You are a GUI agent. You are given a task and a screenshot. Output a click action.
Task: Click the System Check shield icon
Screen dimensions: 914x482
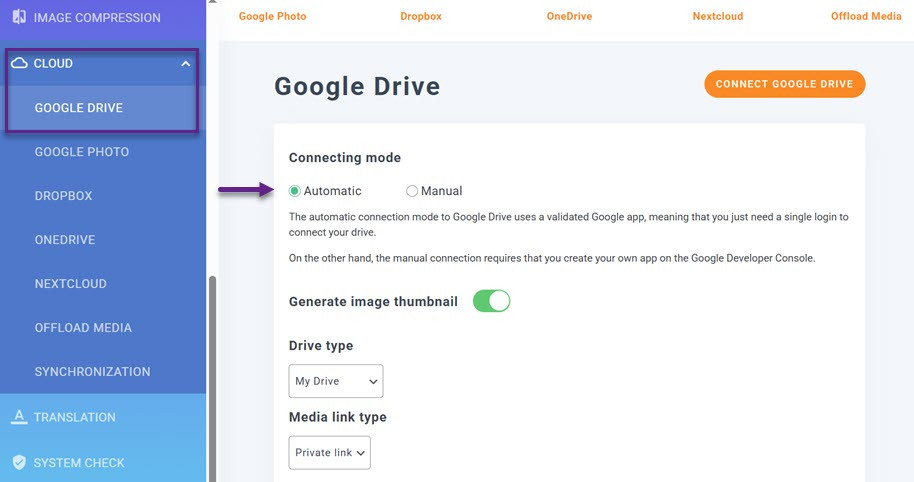click(x=19, y=463)
